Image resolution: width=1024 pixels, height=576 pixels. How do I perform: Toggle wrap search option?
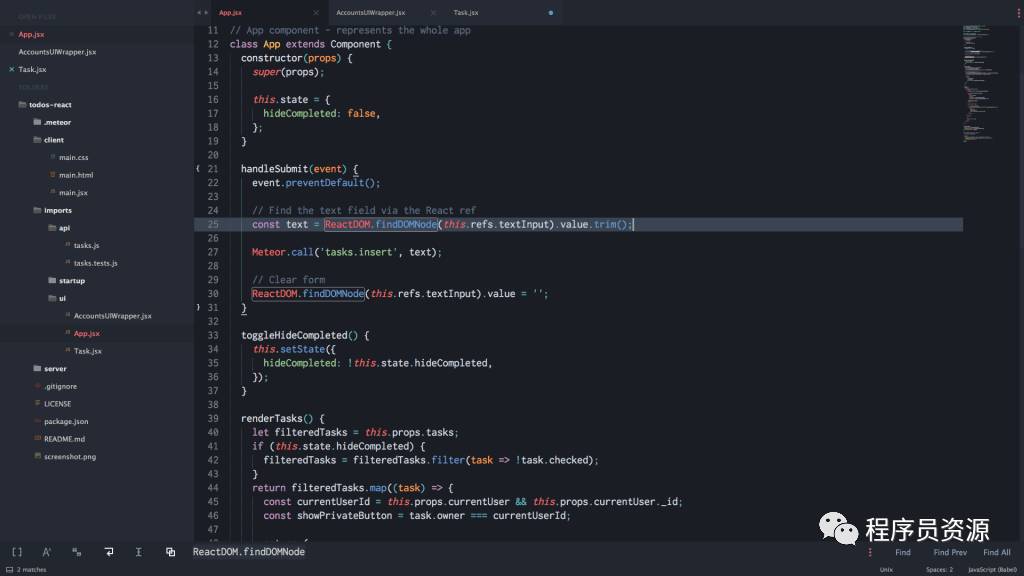tap(108, 552)
